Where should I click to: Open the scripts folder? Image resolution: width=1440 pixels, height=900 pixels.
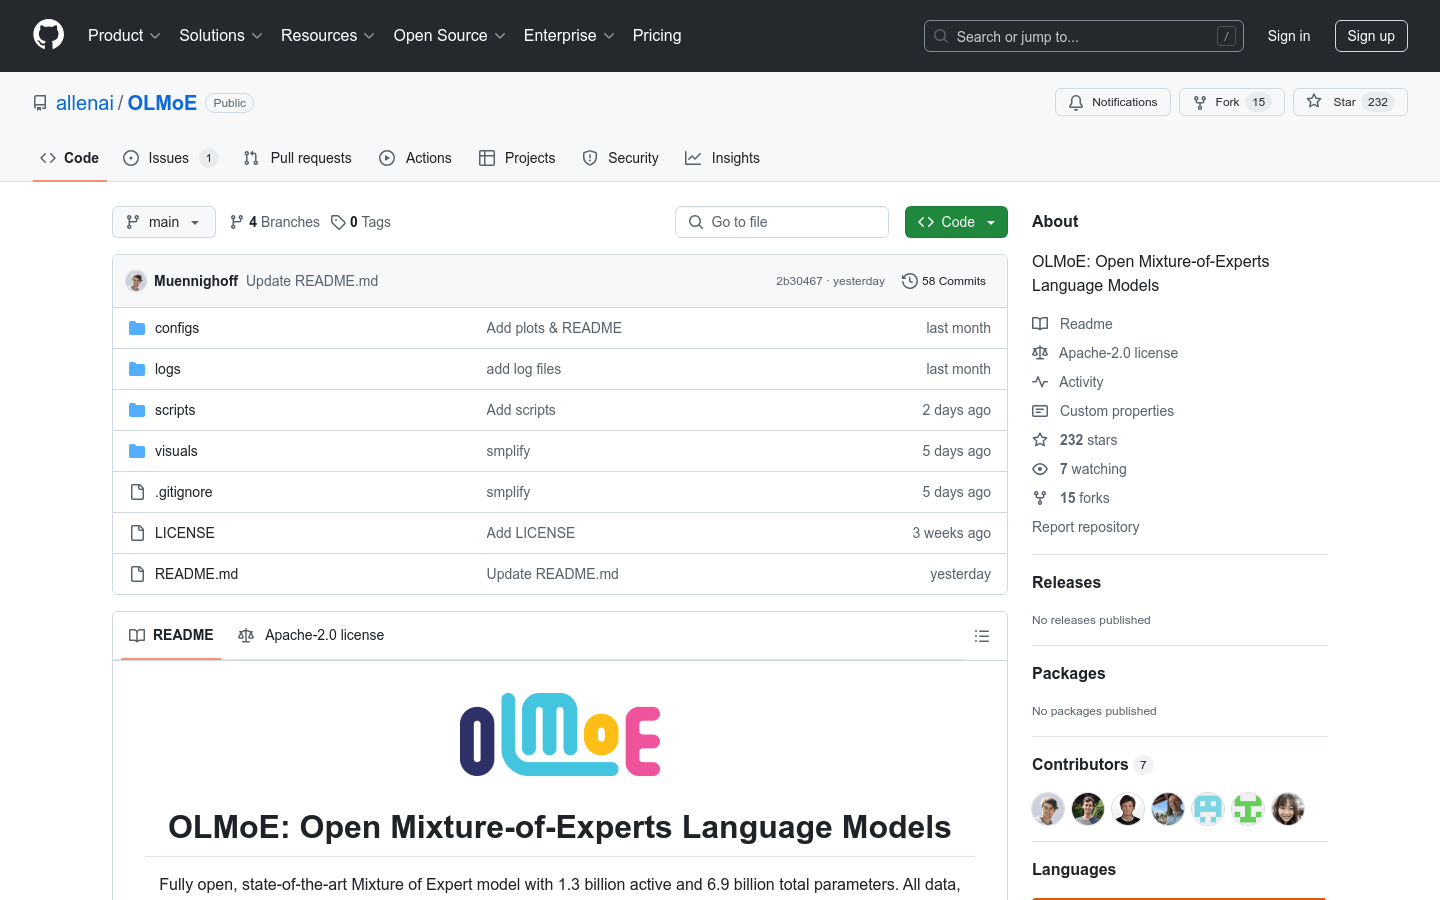[175, 410]
